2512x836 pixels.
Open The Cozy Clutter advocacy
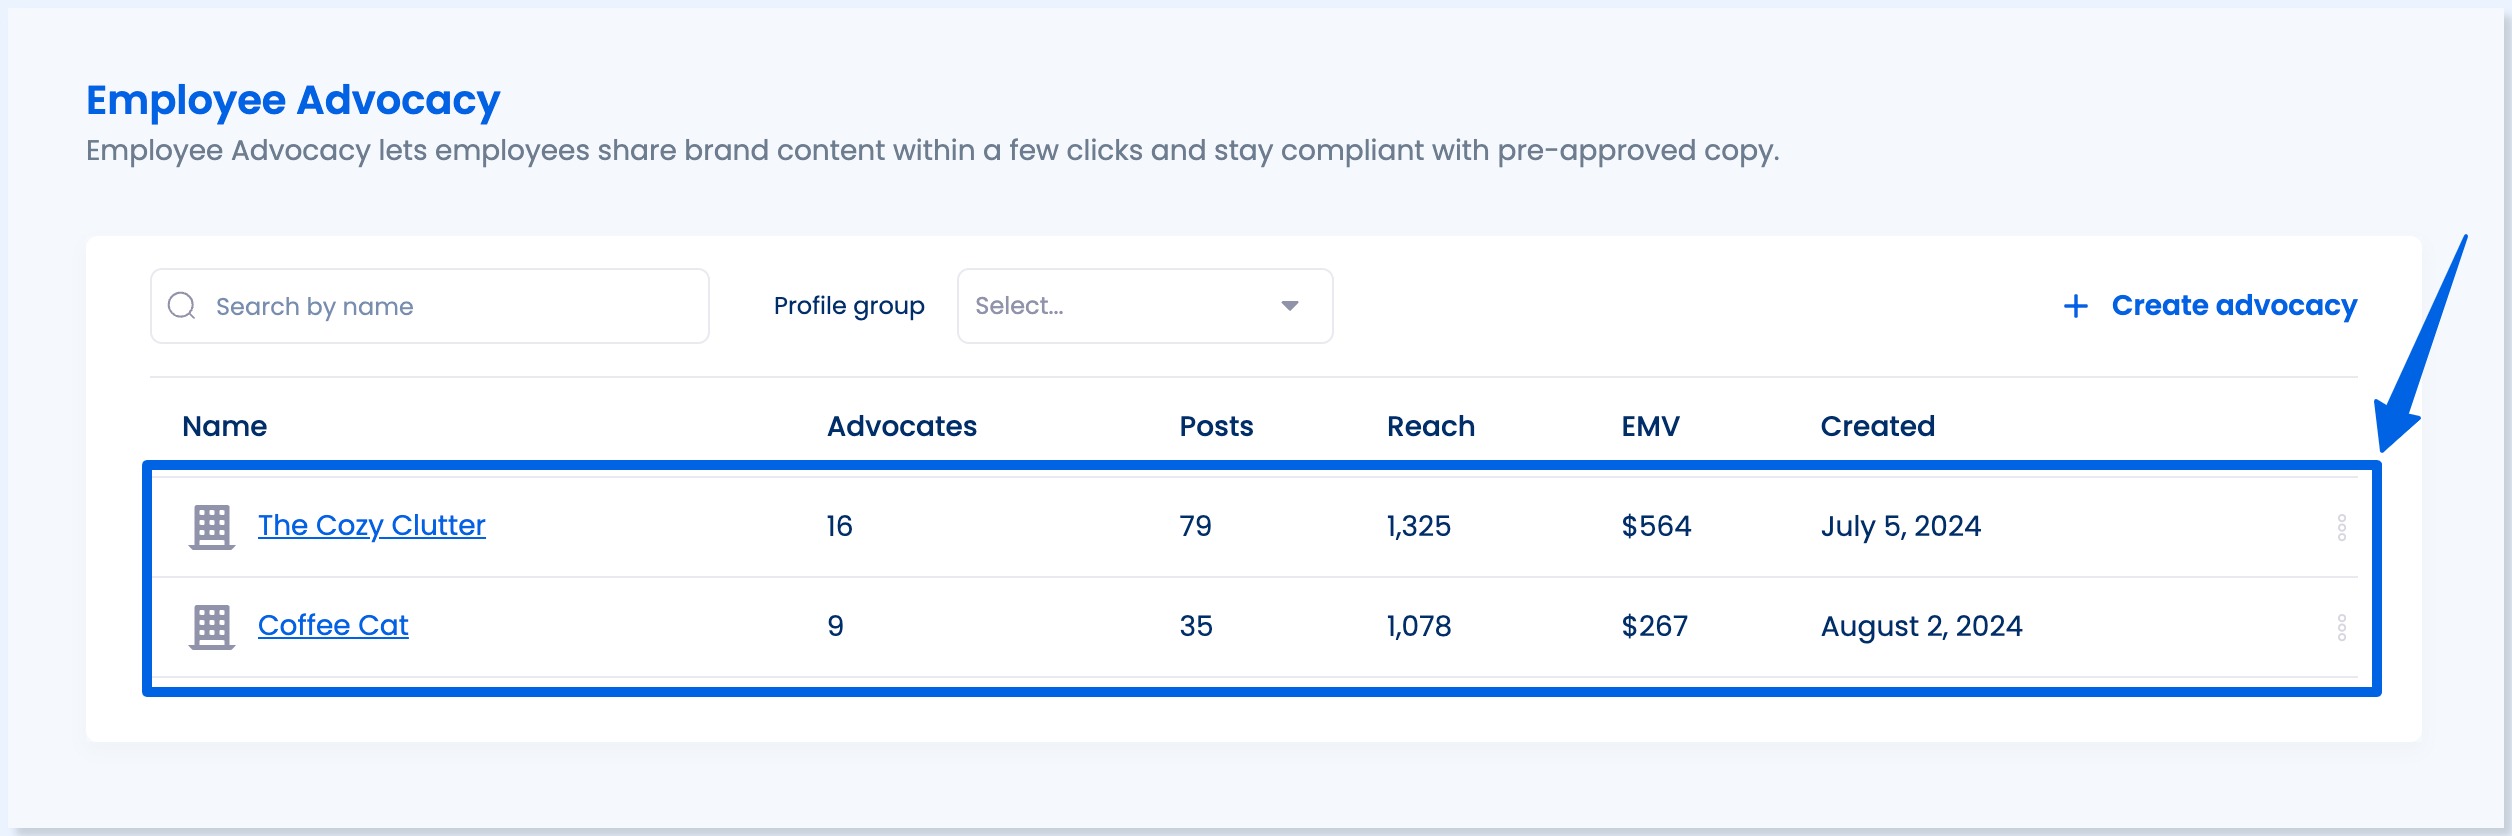372,524
